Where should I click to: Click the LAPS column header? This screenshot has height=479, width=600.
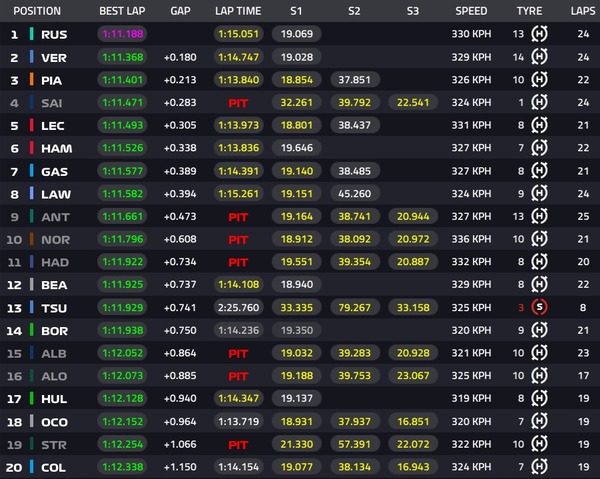pyautogui.click(x=583, y=11)
